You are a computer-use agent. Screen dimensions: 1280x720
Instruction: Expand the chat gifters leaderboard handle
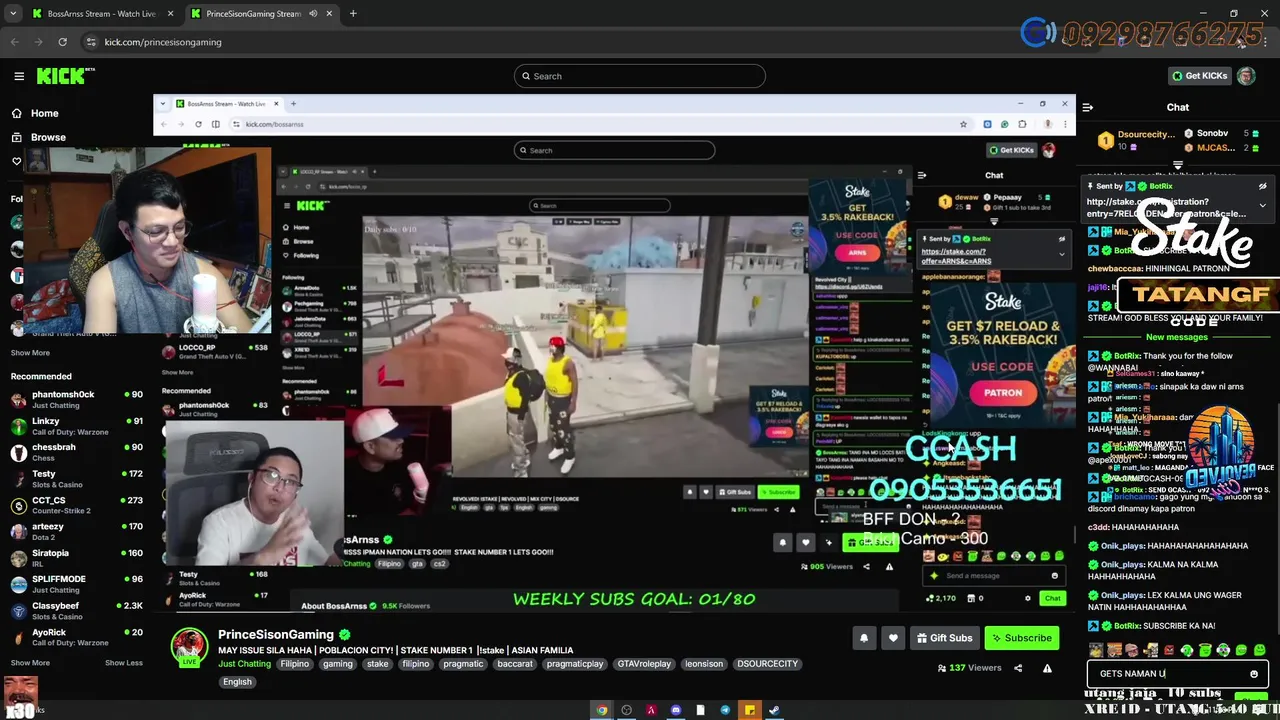pos(1178,165)
